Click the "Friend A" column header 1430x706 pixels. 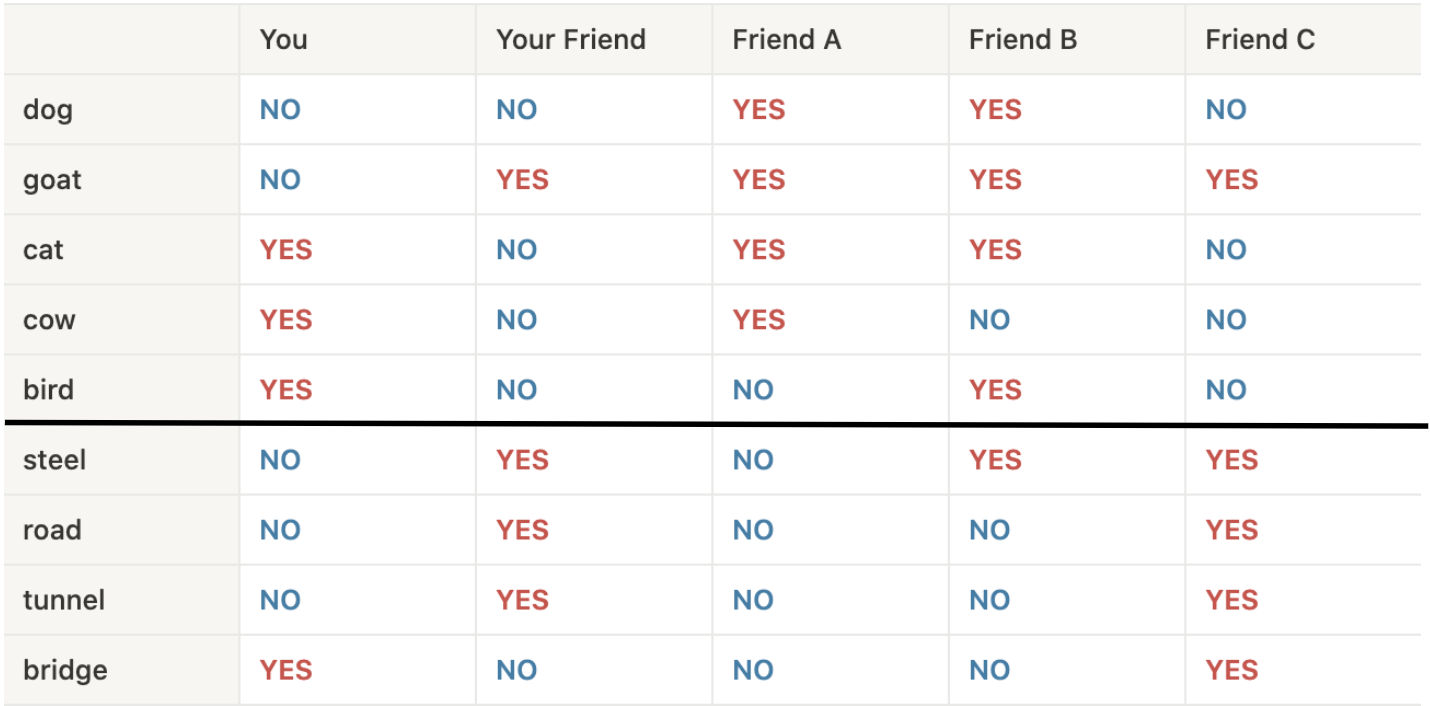(x=786, y=40)
